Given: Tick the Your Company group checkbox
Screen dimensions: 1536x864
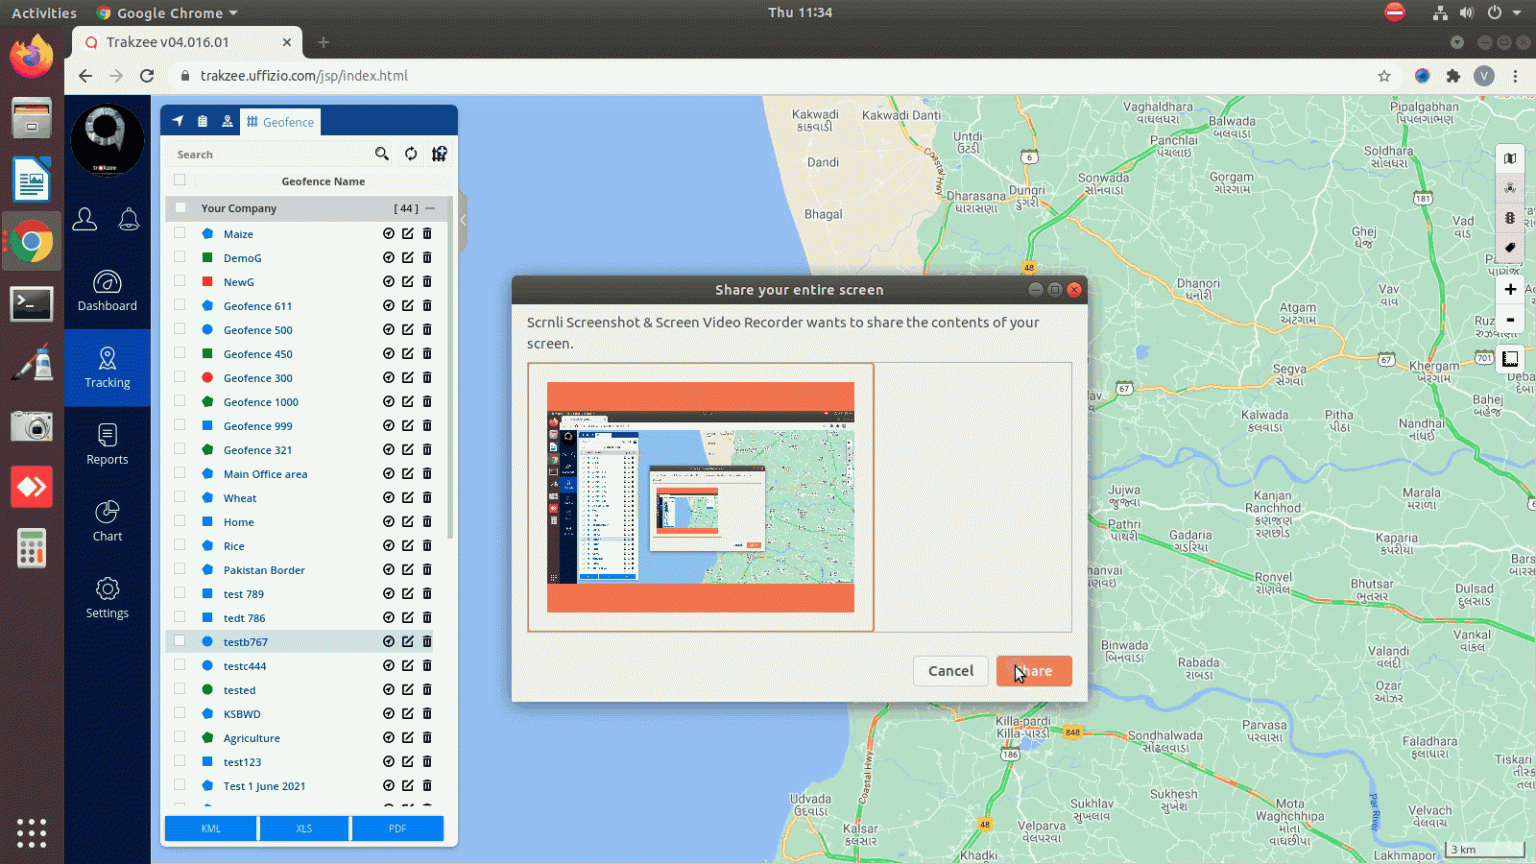Looking at the screenshot, I should (180, 208).
